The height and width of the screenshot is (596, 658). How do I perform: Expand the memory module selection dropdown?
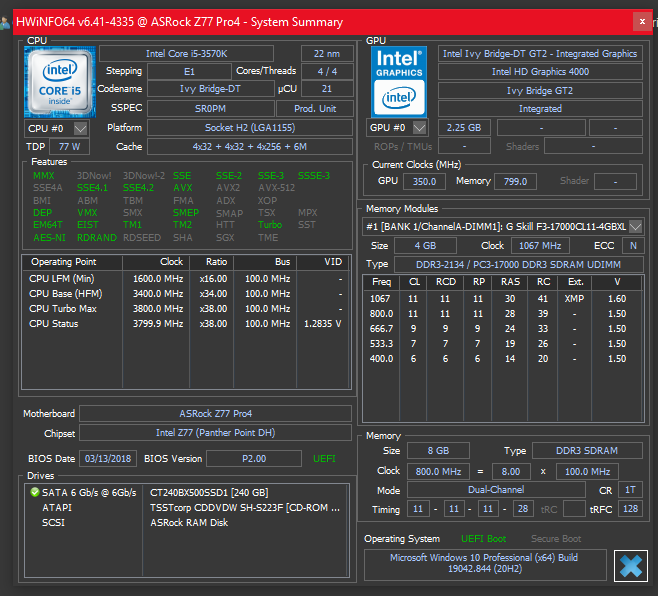pos(636,227)
